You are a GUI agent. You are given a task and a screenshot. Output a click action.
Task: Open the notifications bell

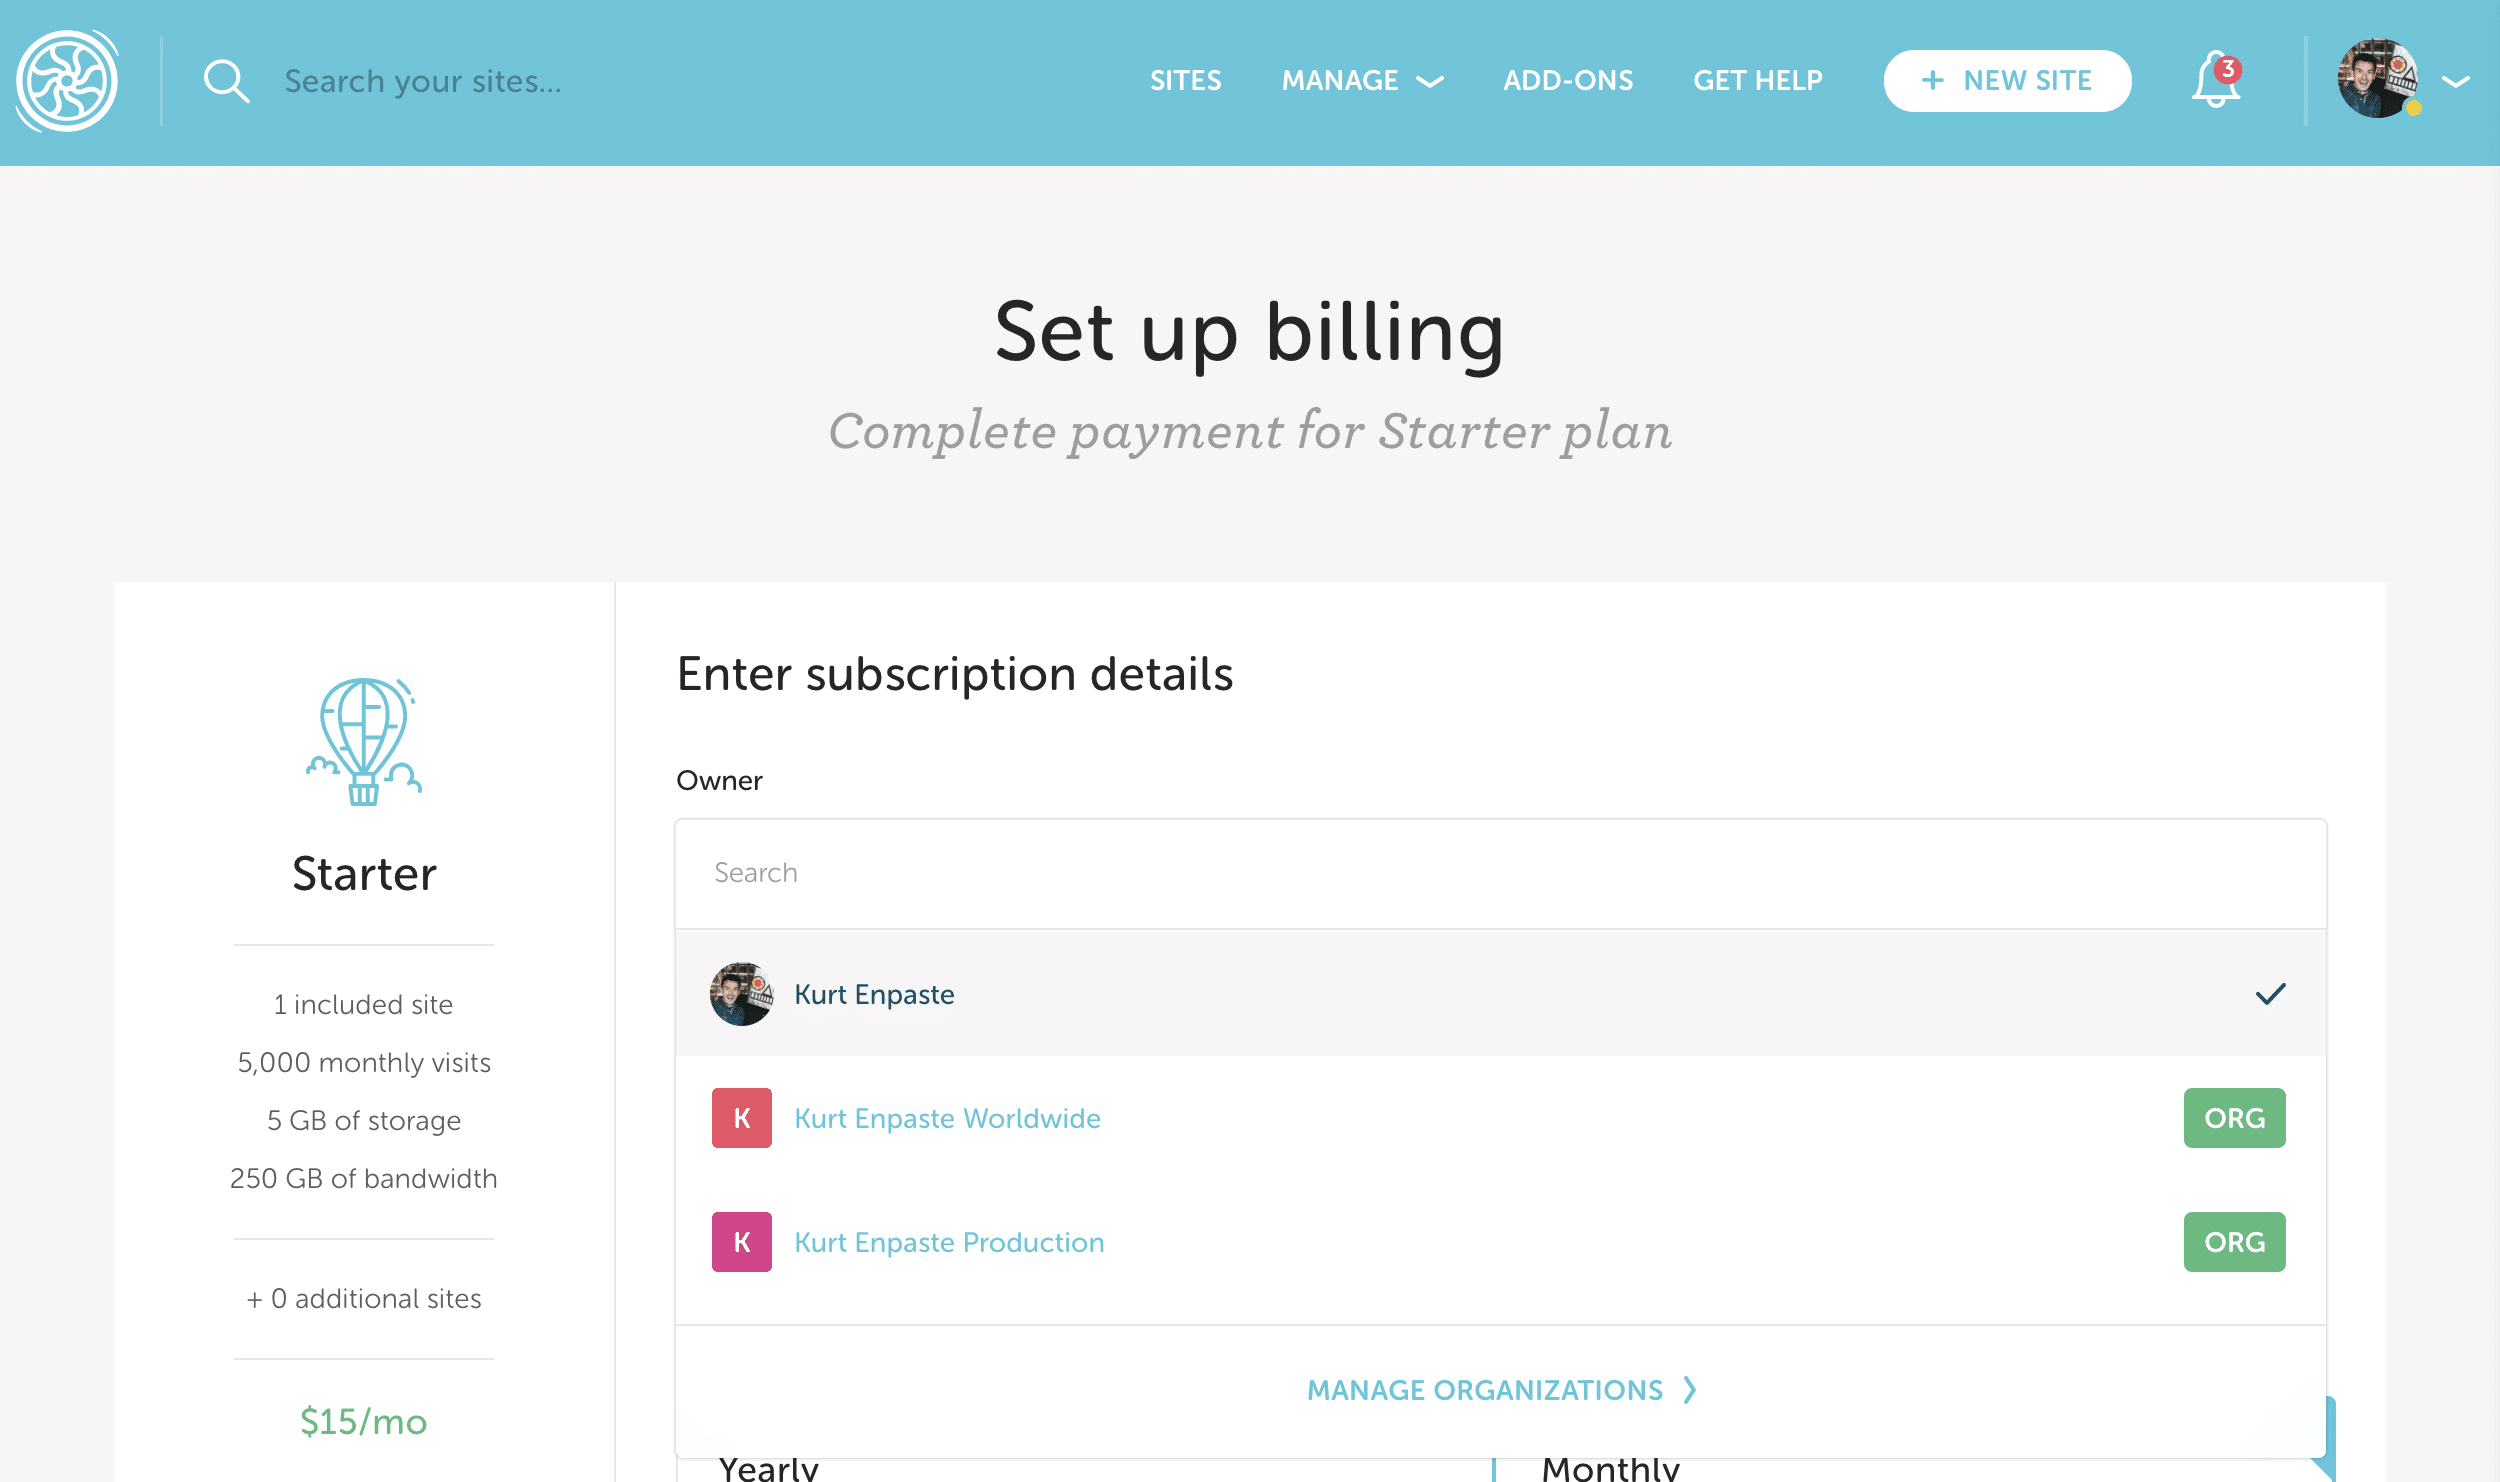(x=2216, y=80)
